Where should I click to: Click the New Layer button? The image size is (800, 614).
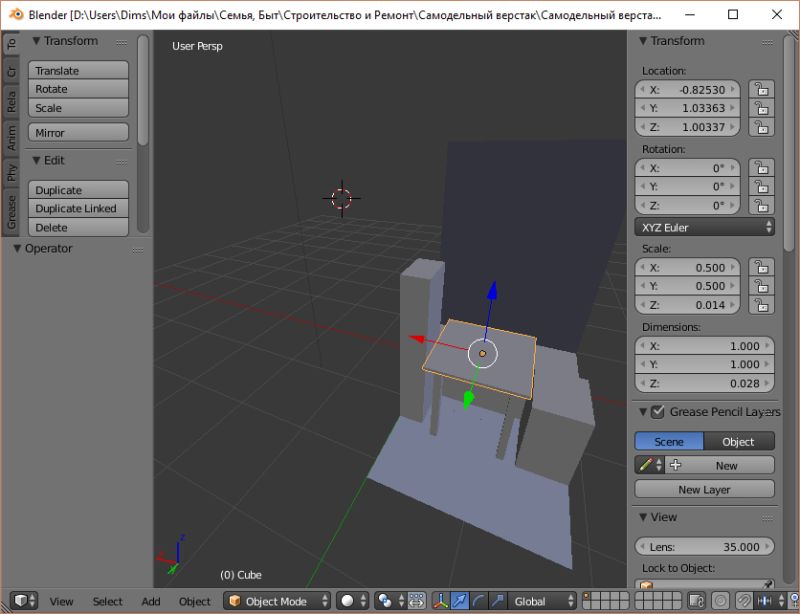point(705,489)
